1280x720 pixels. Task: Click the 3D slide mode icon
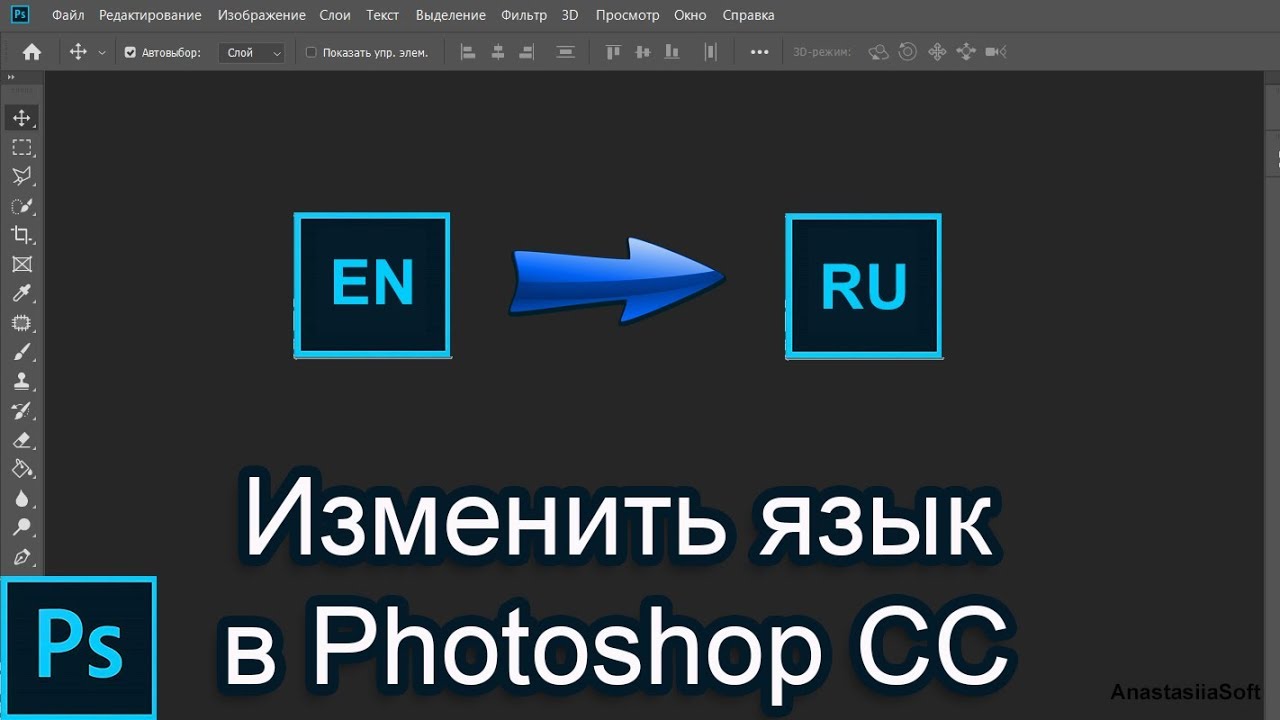tap(966, 52)
